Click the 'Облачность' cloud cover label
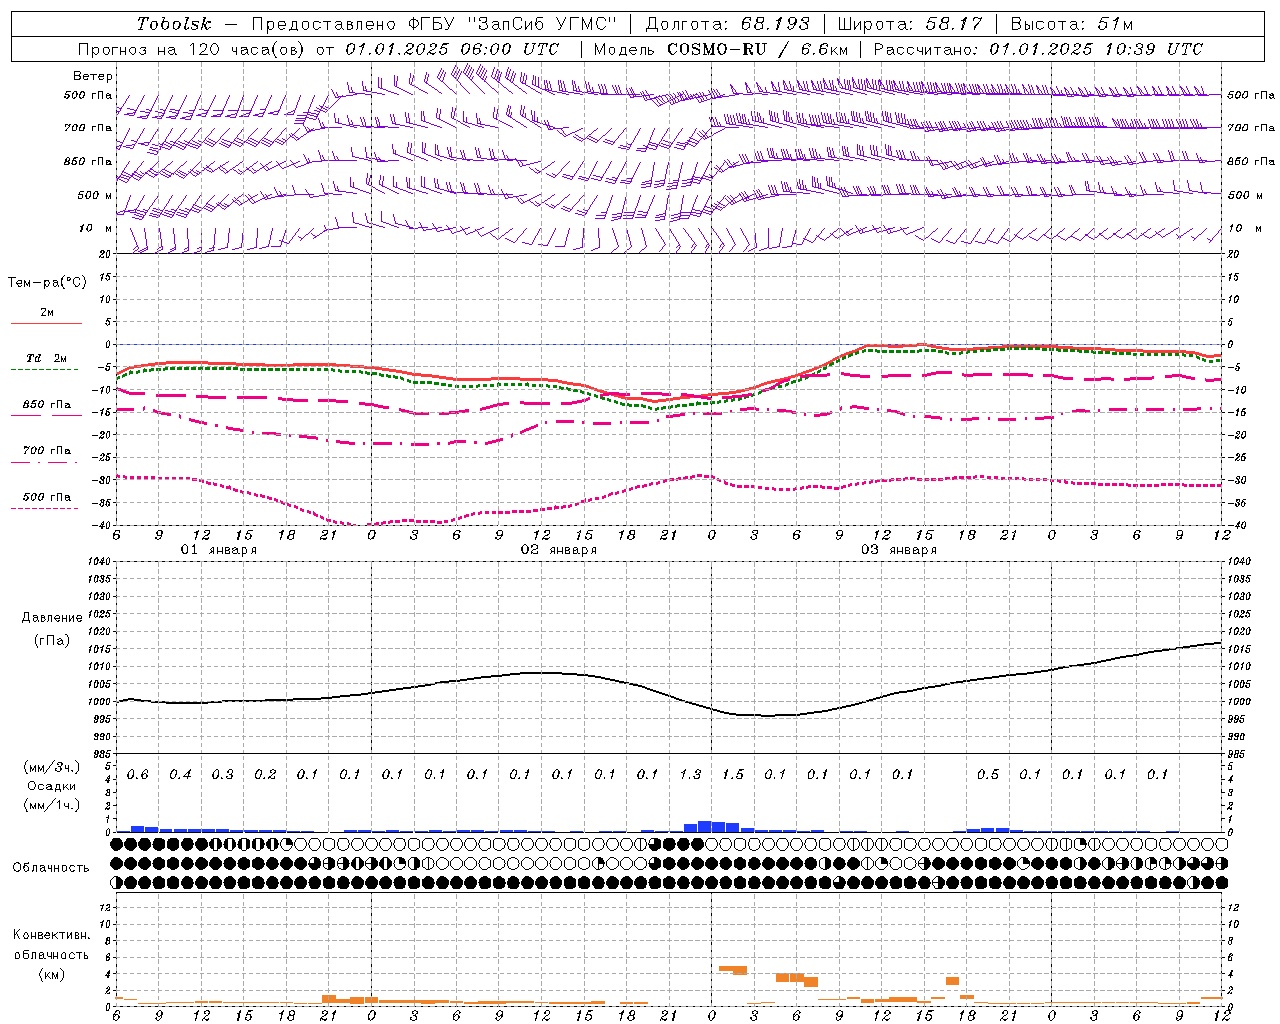The width and height of the screenshot is (1280, 1024). click(51, 868)
